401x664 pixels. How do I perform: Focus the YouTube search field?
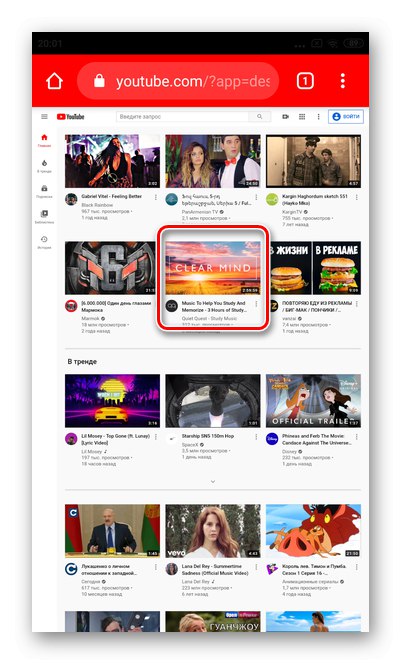pos(182,116)
